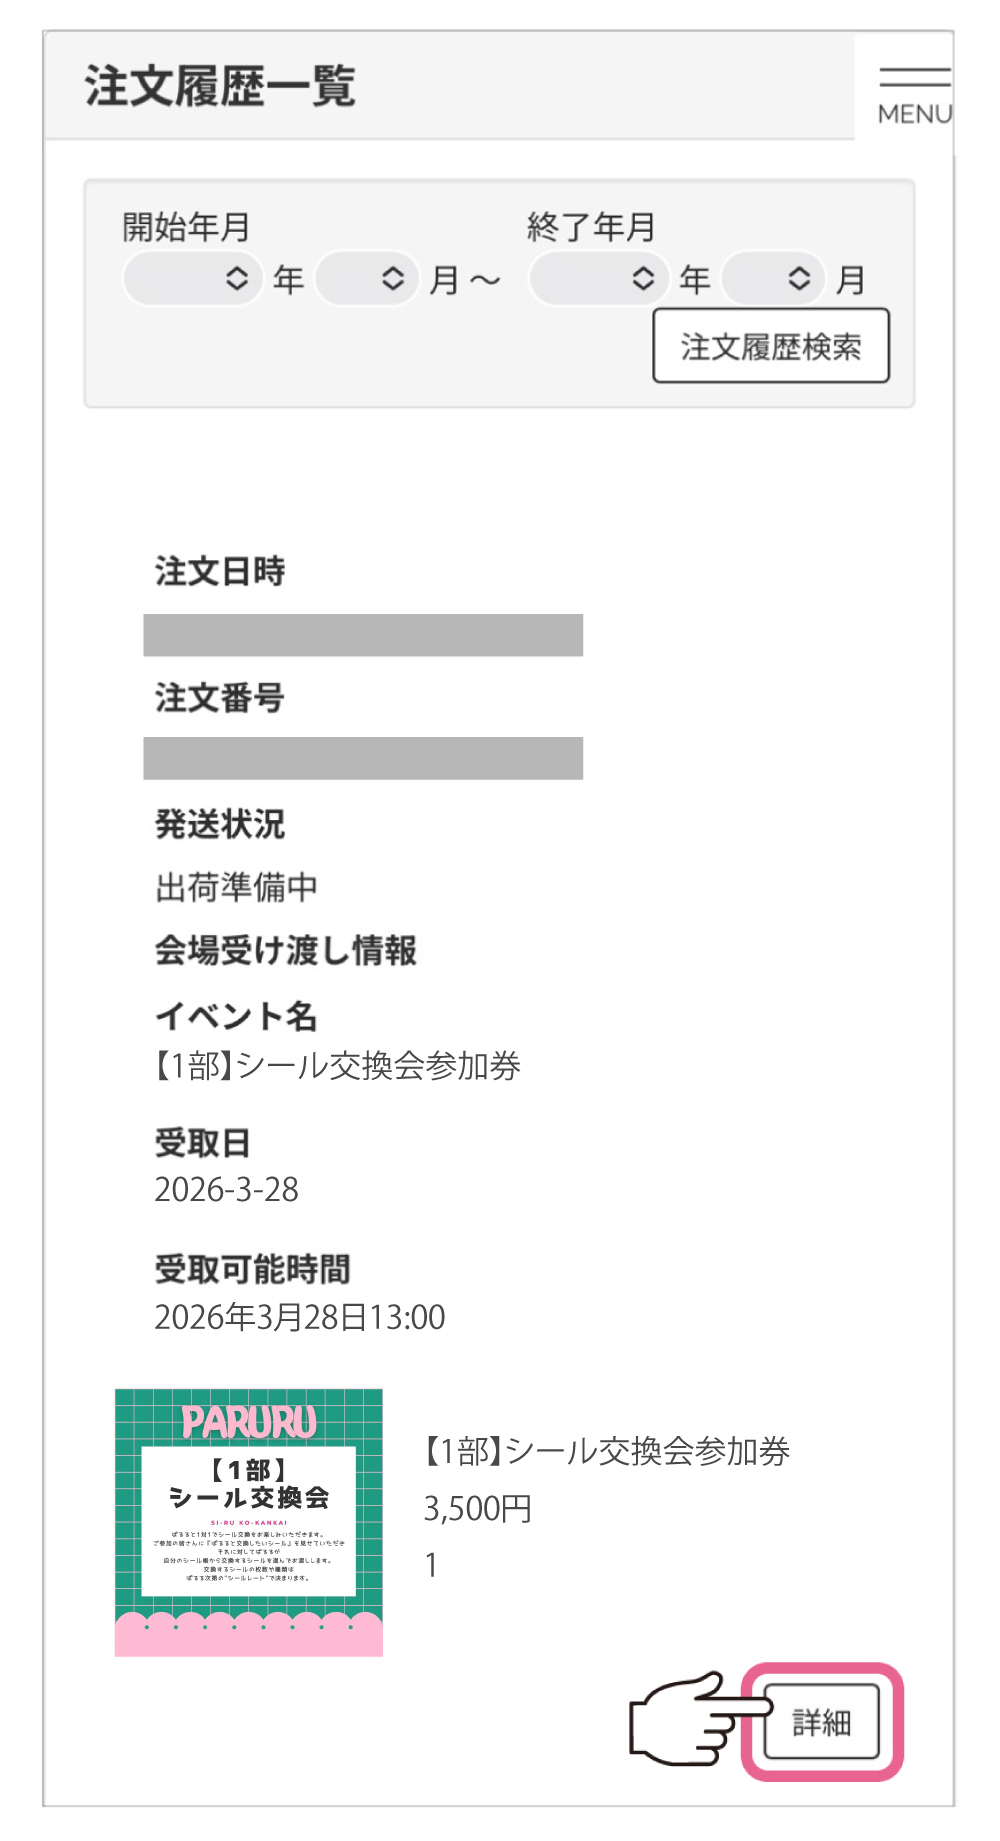Screen dimensions: 1000x1841
Task: Click the pickup date 2026-3-28
Action: [x=227, y=1190]
